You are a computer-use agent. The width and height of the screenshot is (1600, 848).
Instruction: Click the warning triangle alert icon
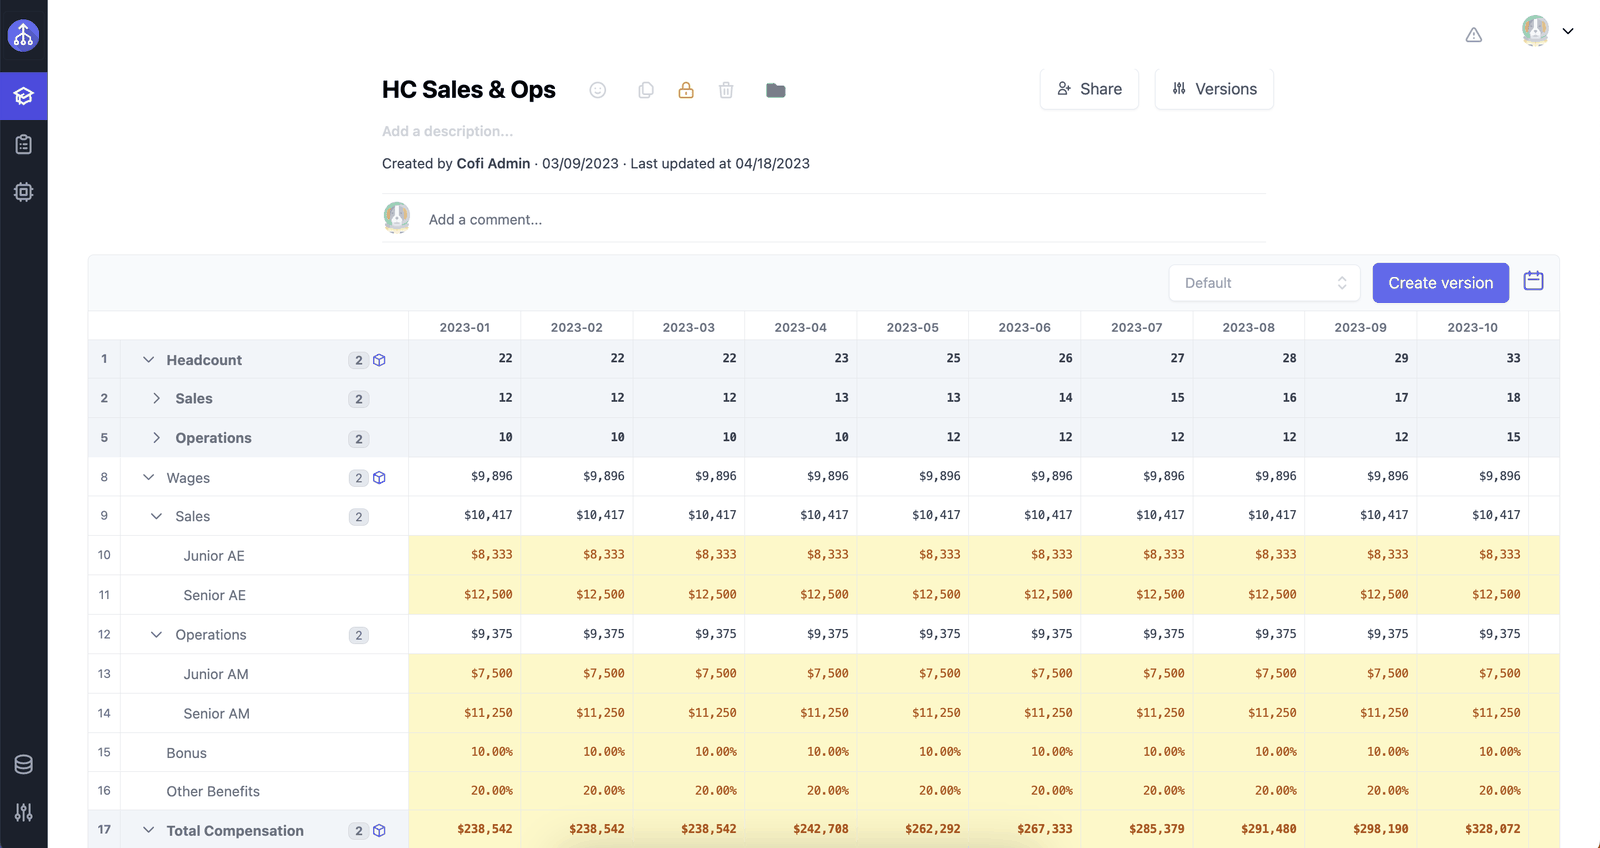(x=1474, y=35)
